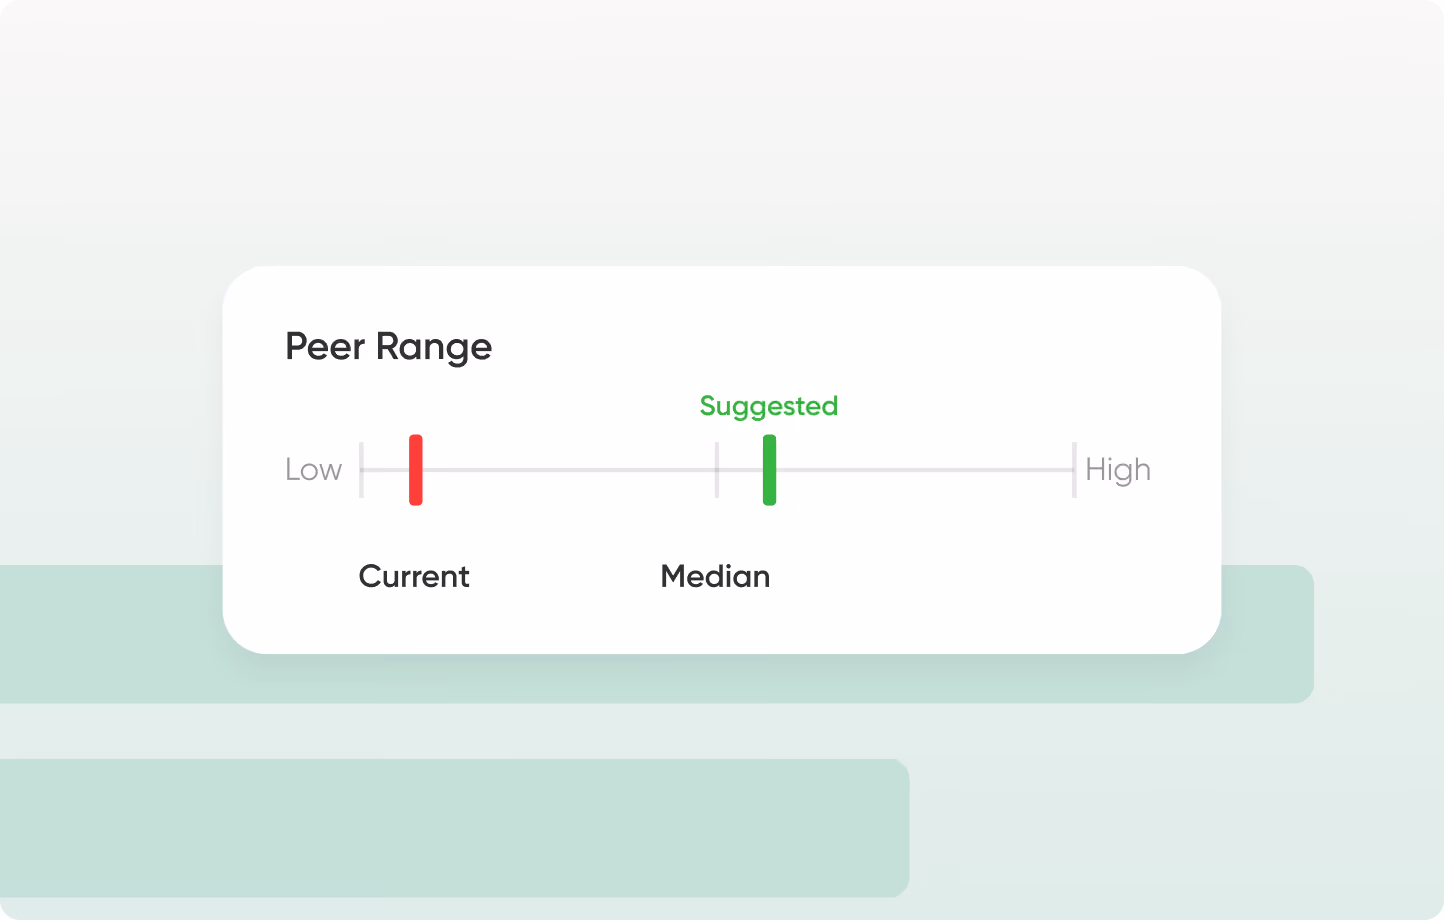Click the range track between Current and Median
The width and height of the screenshot is (1444, 920).
point(568,470)
